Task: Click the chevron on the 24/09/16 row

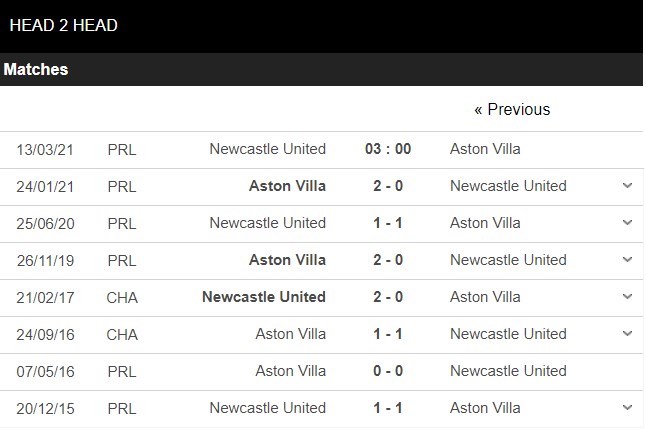Action: [627, 334]
